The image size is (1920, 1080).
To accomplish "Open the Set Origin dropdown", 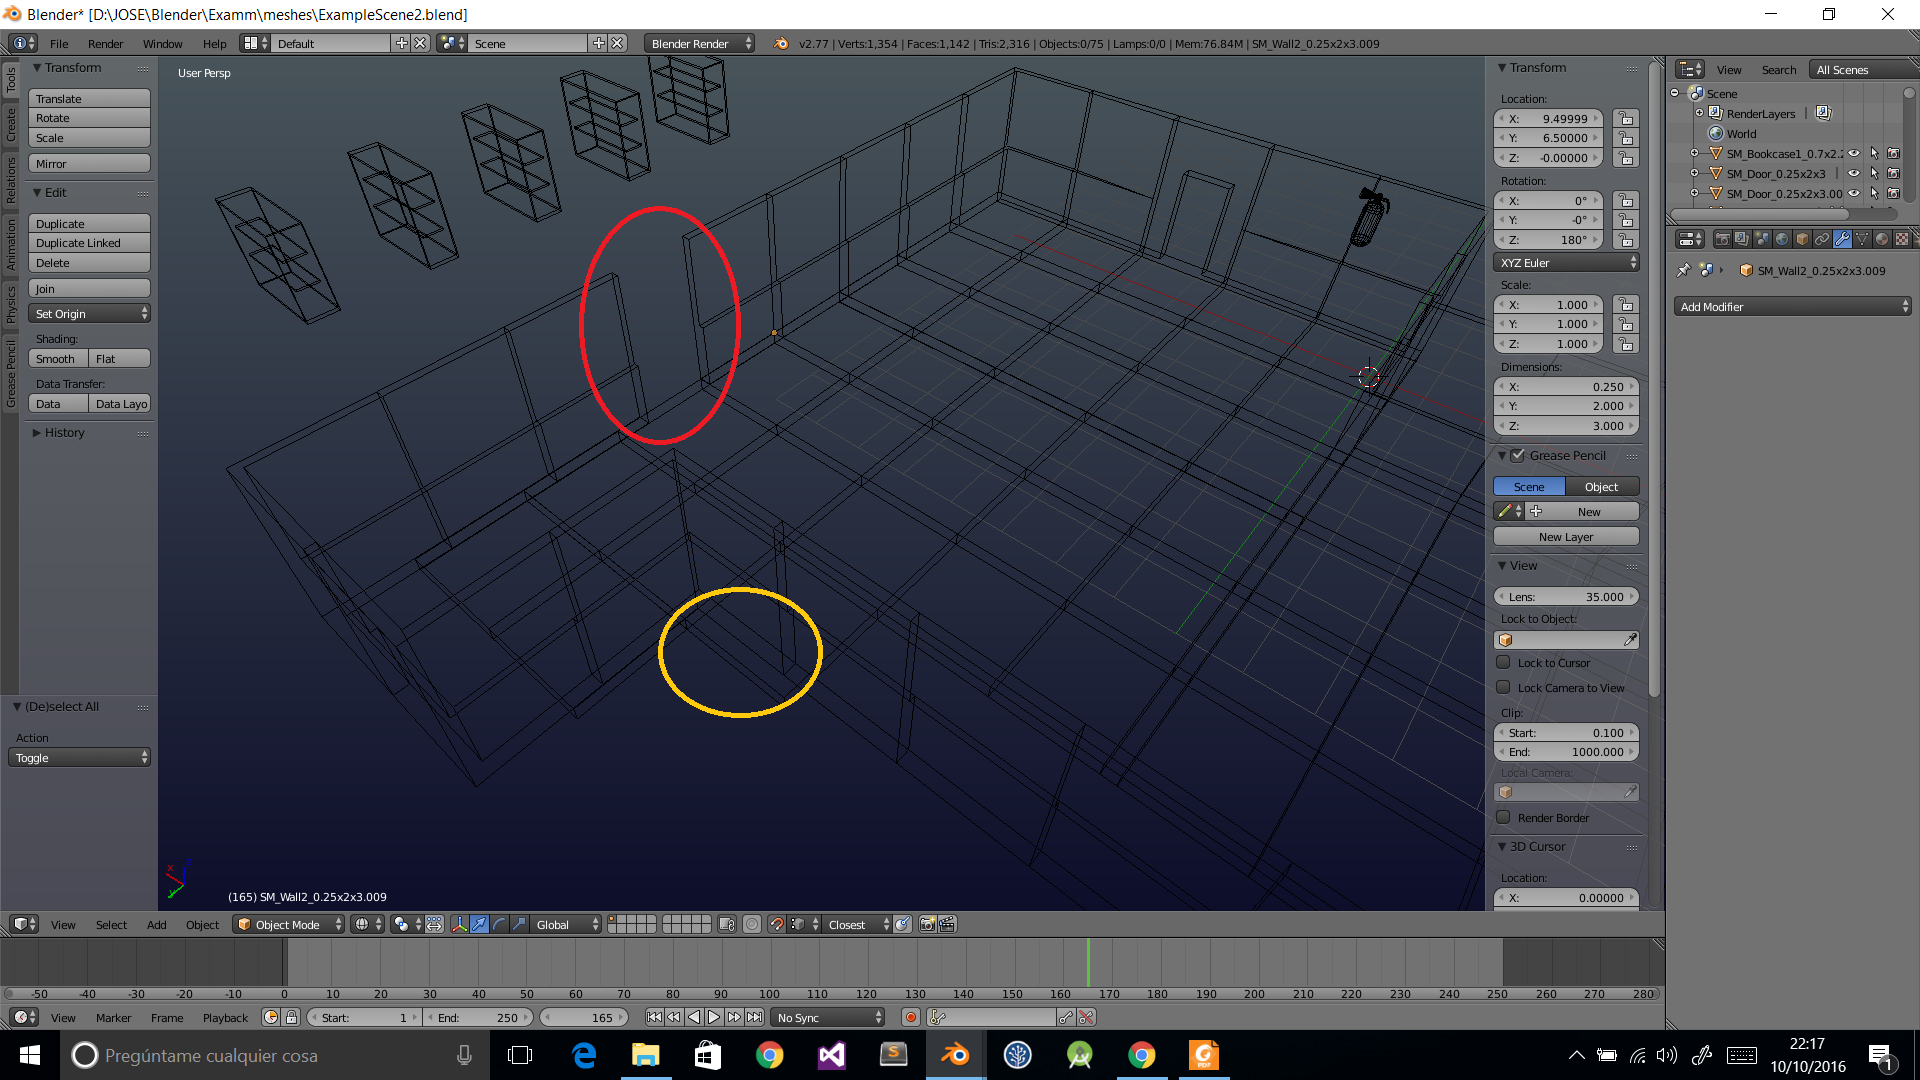I will coord(89,313).
